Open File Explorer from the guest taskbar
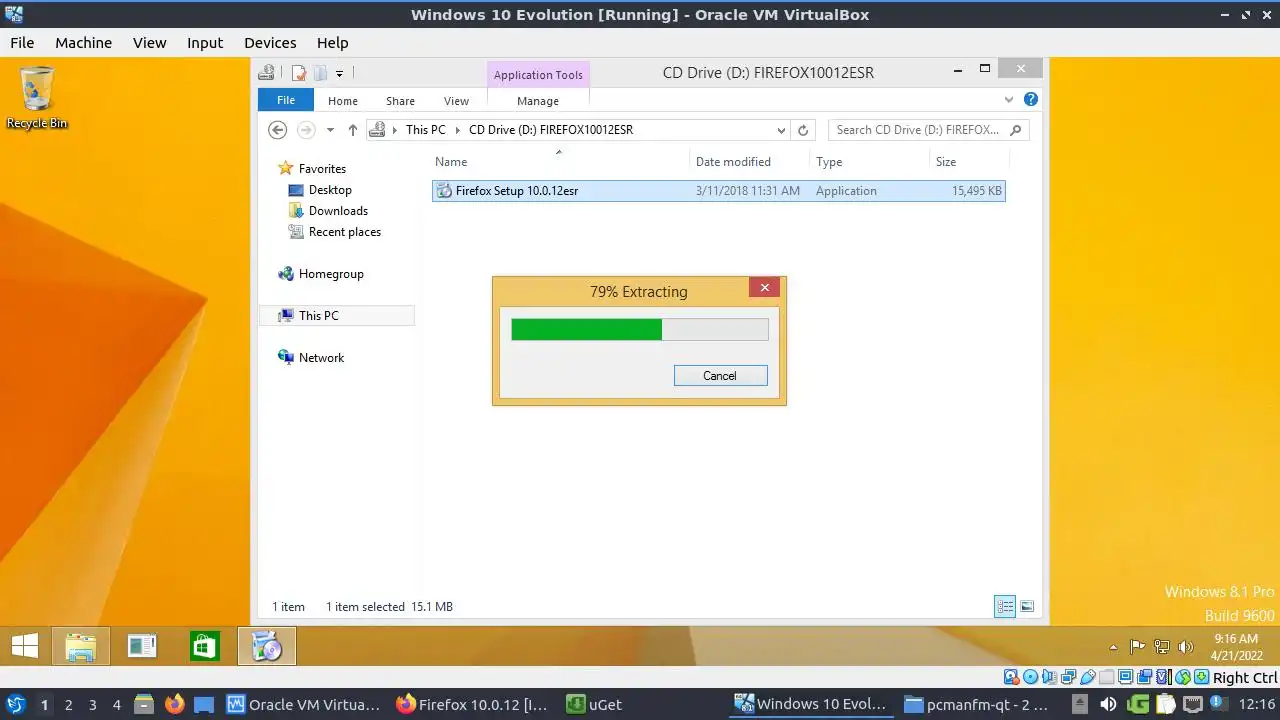The width and height of the screenshot is (1280, 720). 81,646
